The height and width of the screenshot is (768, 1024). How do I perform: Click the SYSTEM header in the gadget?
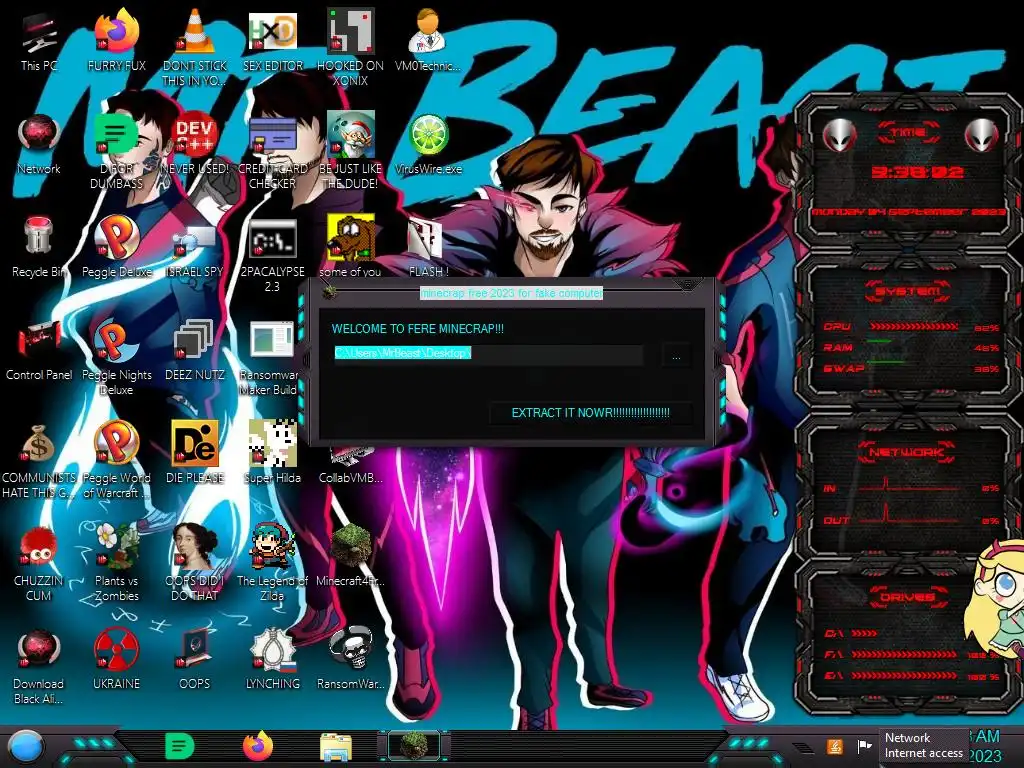908,291
